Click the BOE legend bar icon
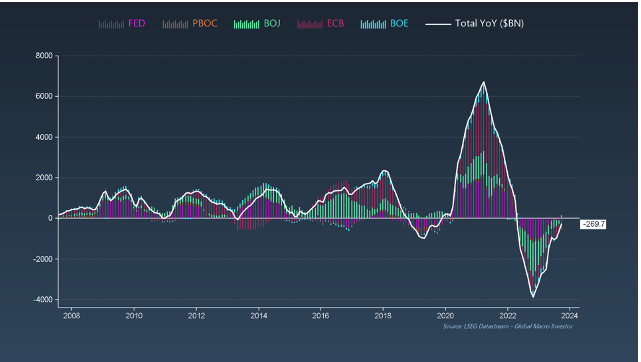The height and width of the screenshot is (362, 641). (x=373, y=25)
